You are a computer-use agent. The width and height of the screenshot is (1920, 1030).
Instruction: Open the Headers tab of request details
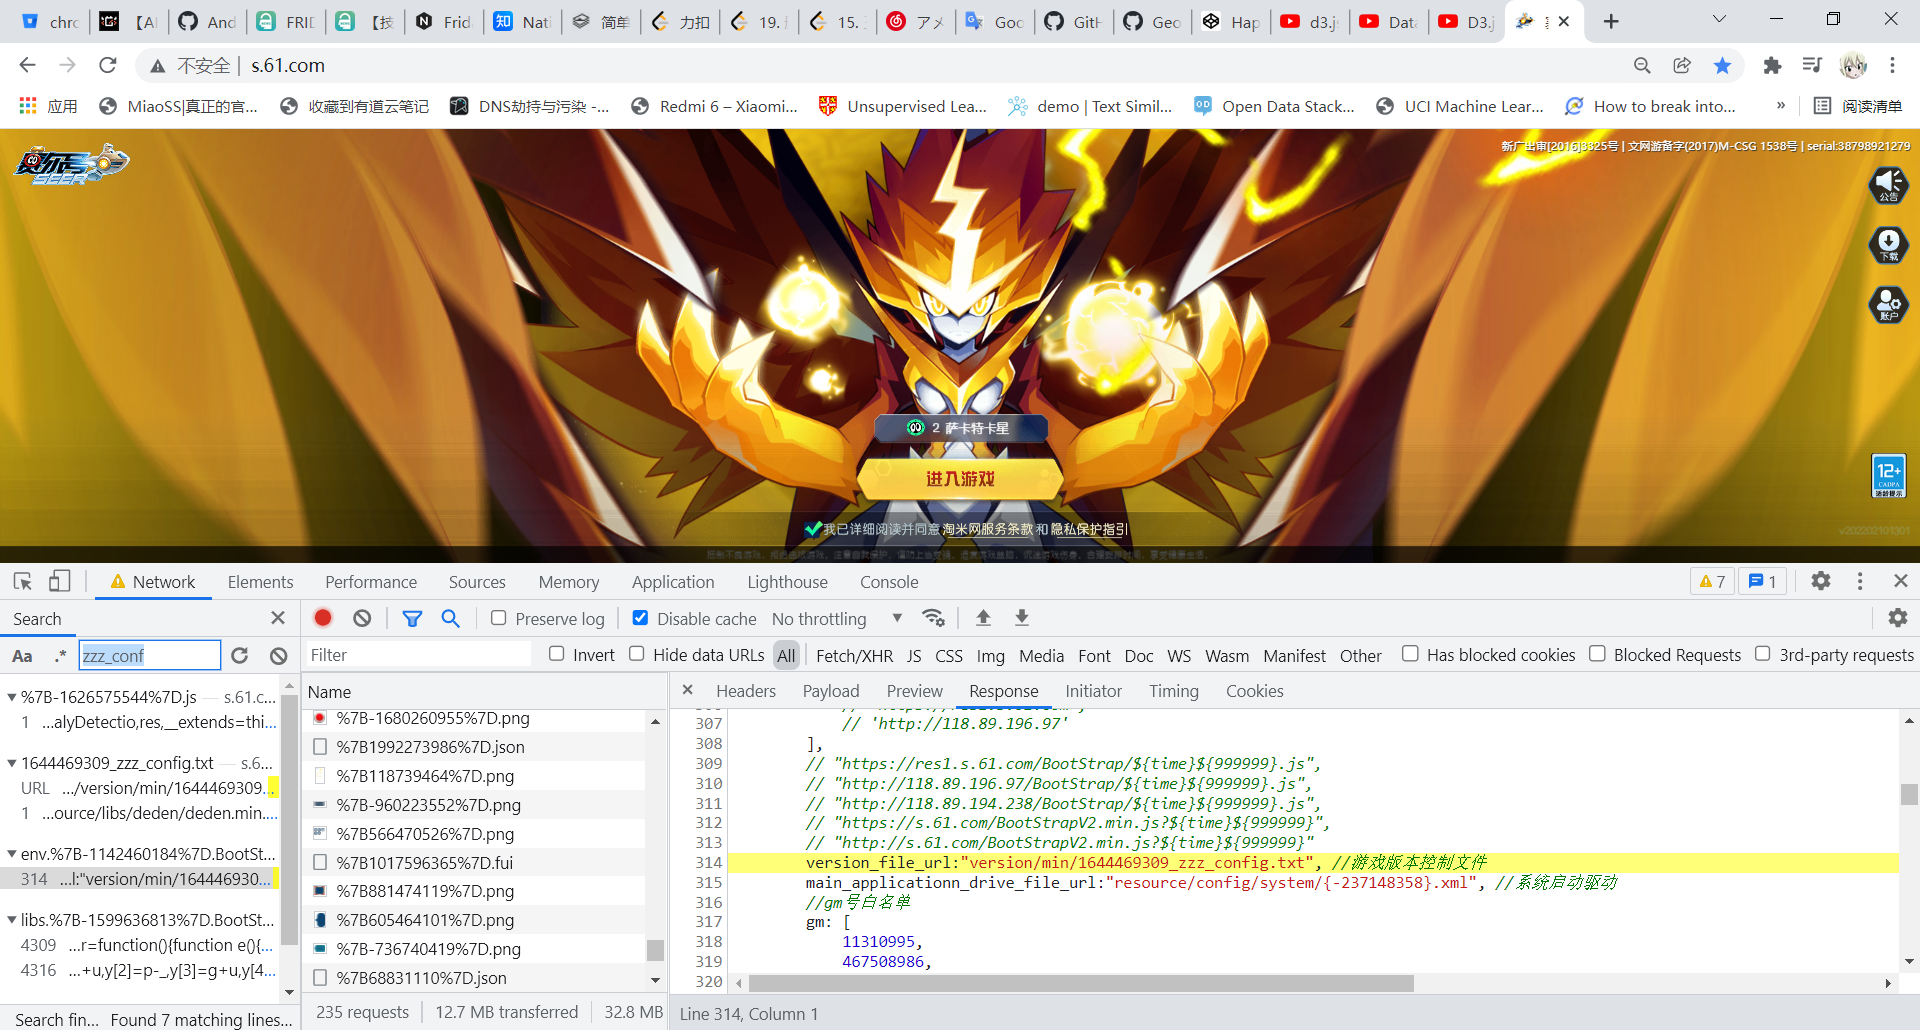pyautogui.click(x=746, y=691)
